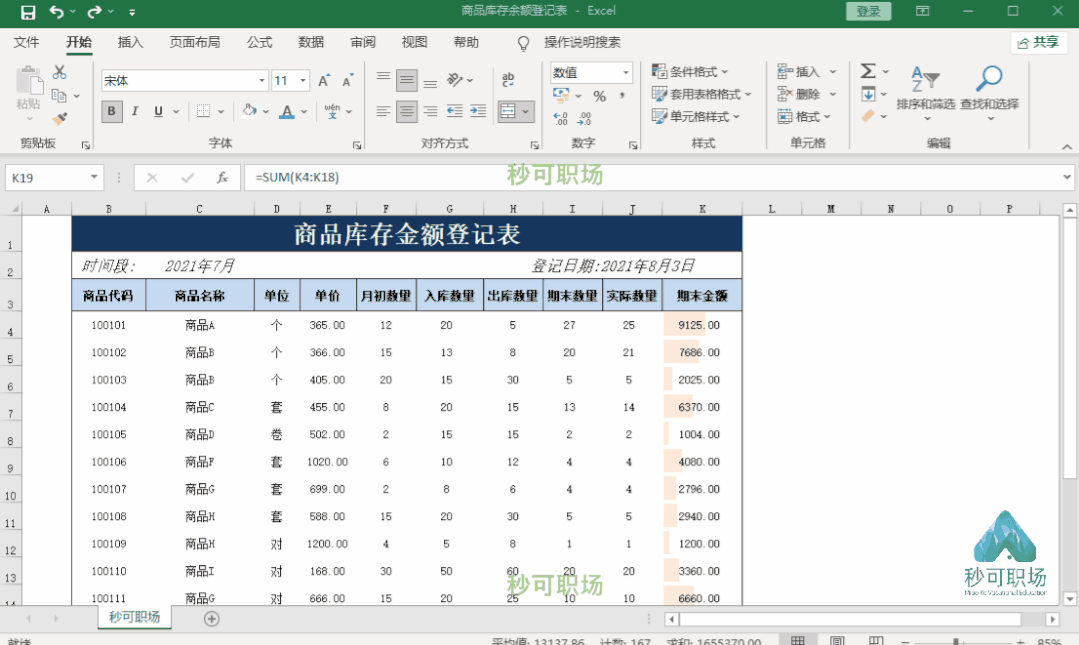
Task: Apply cell borders
Action: point(204,112)
